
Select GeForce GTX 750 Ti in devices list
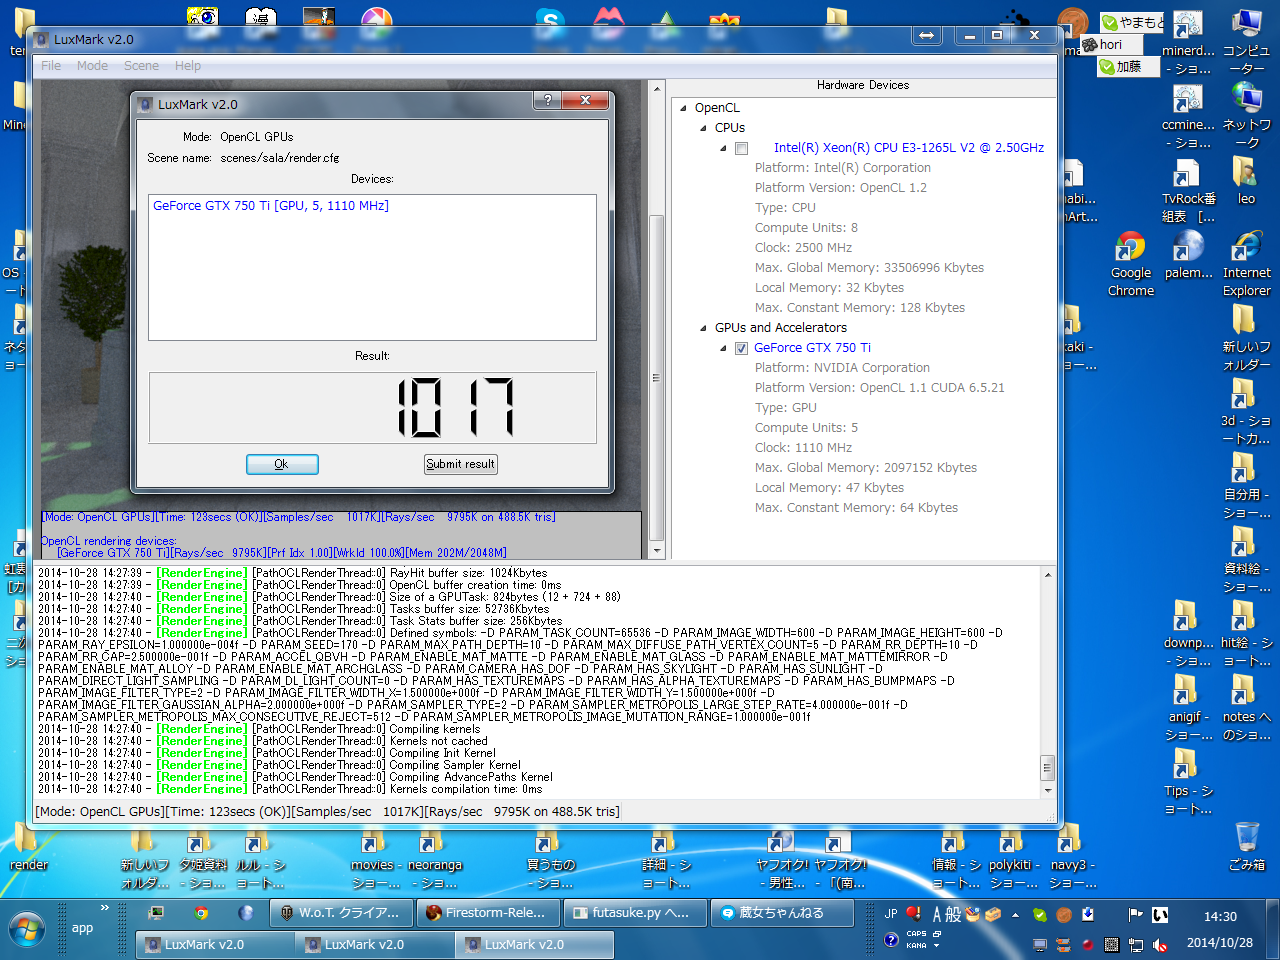tap(270, 206)
